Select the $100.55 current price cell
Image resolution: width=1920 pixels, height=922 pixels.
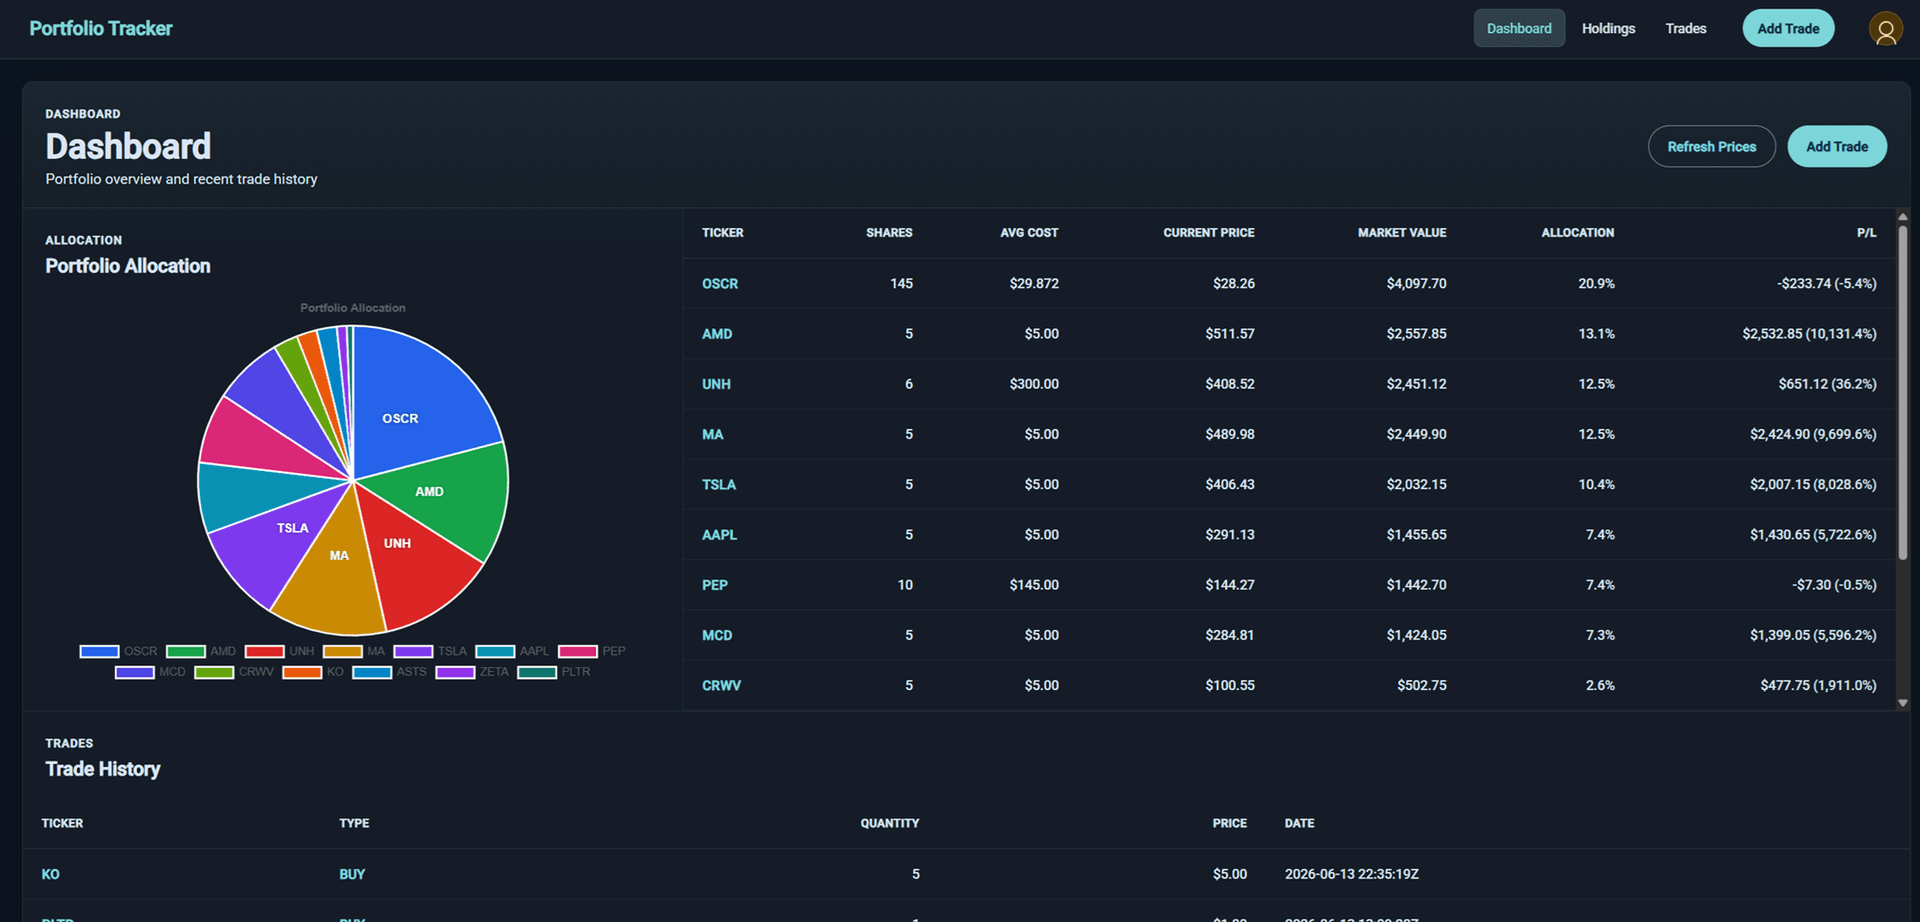click(1230, 685)
